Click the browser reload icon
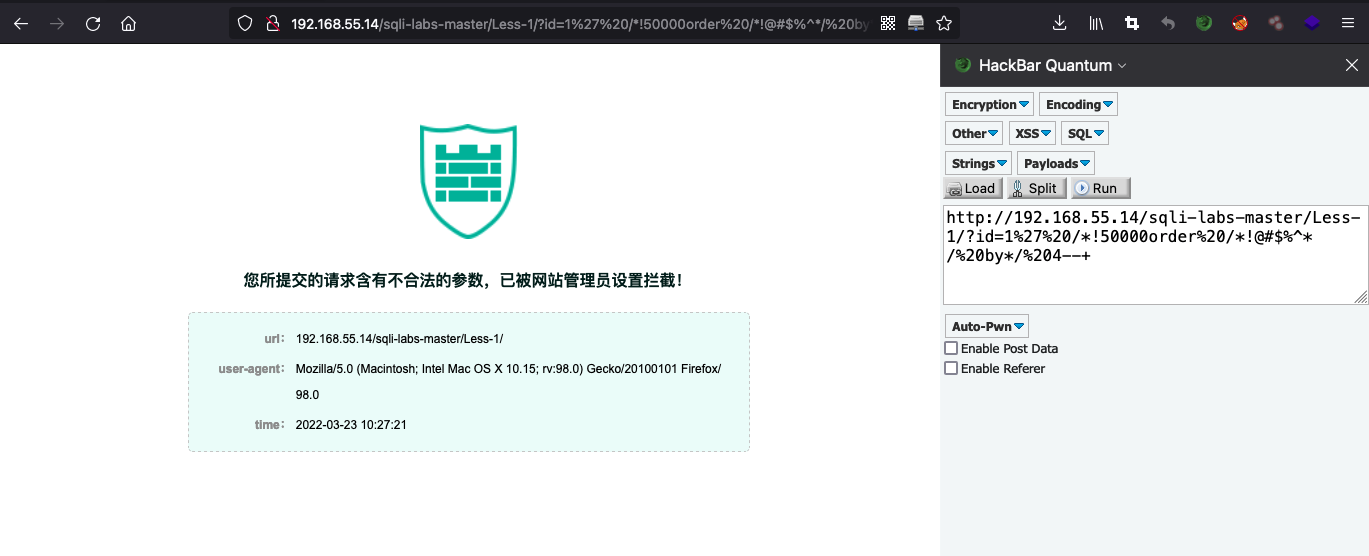 tap(93, 23)
